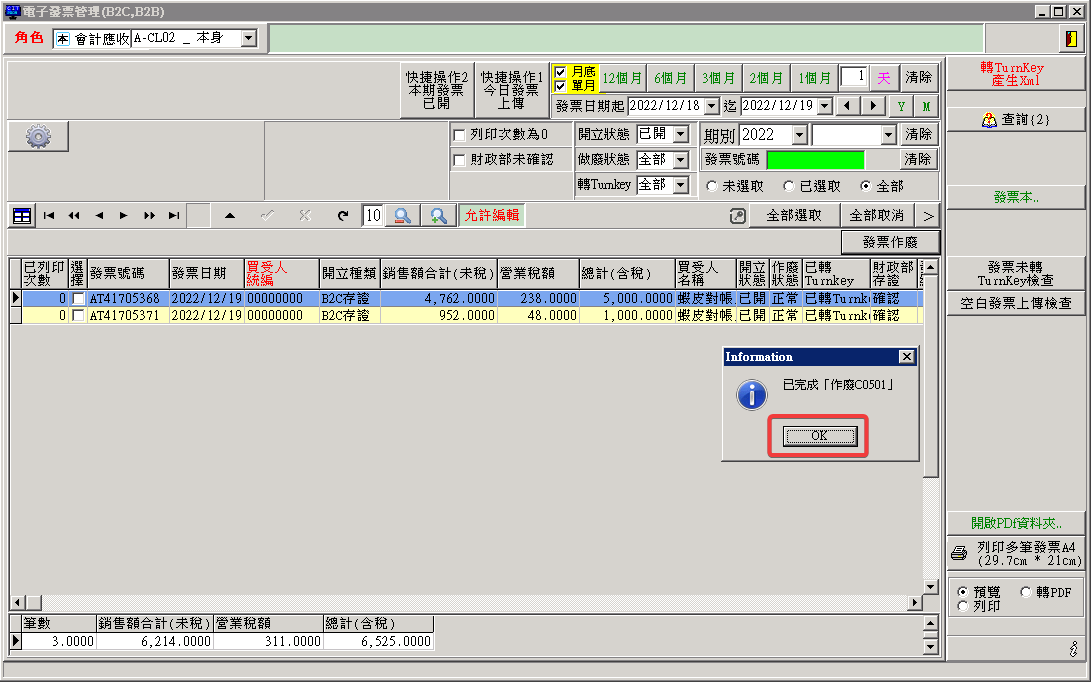Open the 期別 year dropdown showing 2022
The image size is (1091, 682).
click(799, 135)
